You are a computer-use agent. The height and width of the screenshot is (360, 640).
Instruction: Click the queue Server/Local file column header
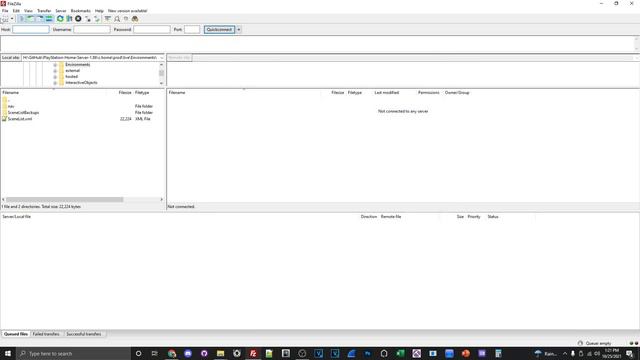pyautogui.click(x=16, y=217)
